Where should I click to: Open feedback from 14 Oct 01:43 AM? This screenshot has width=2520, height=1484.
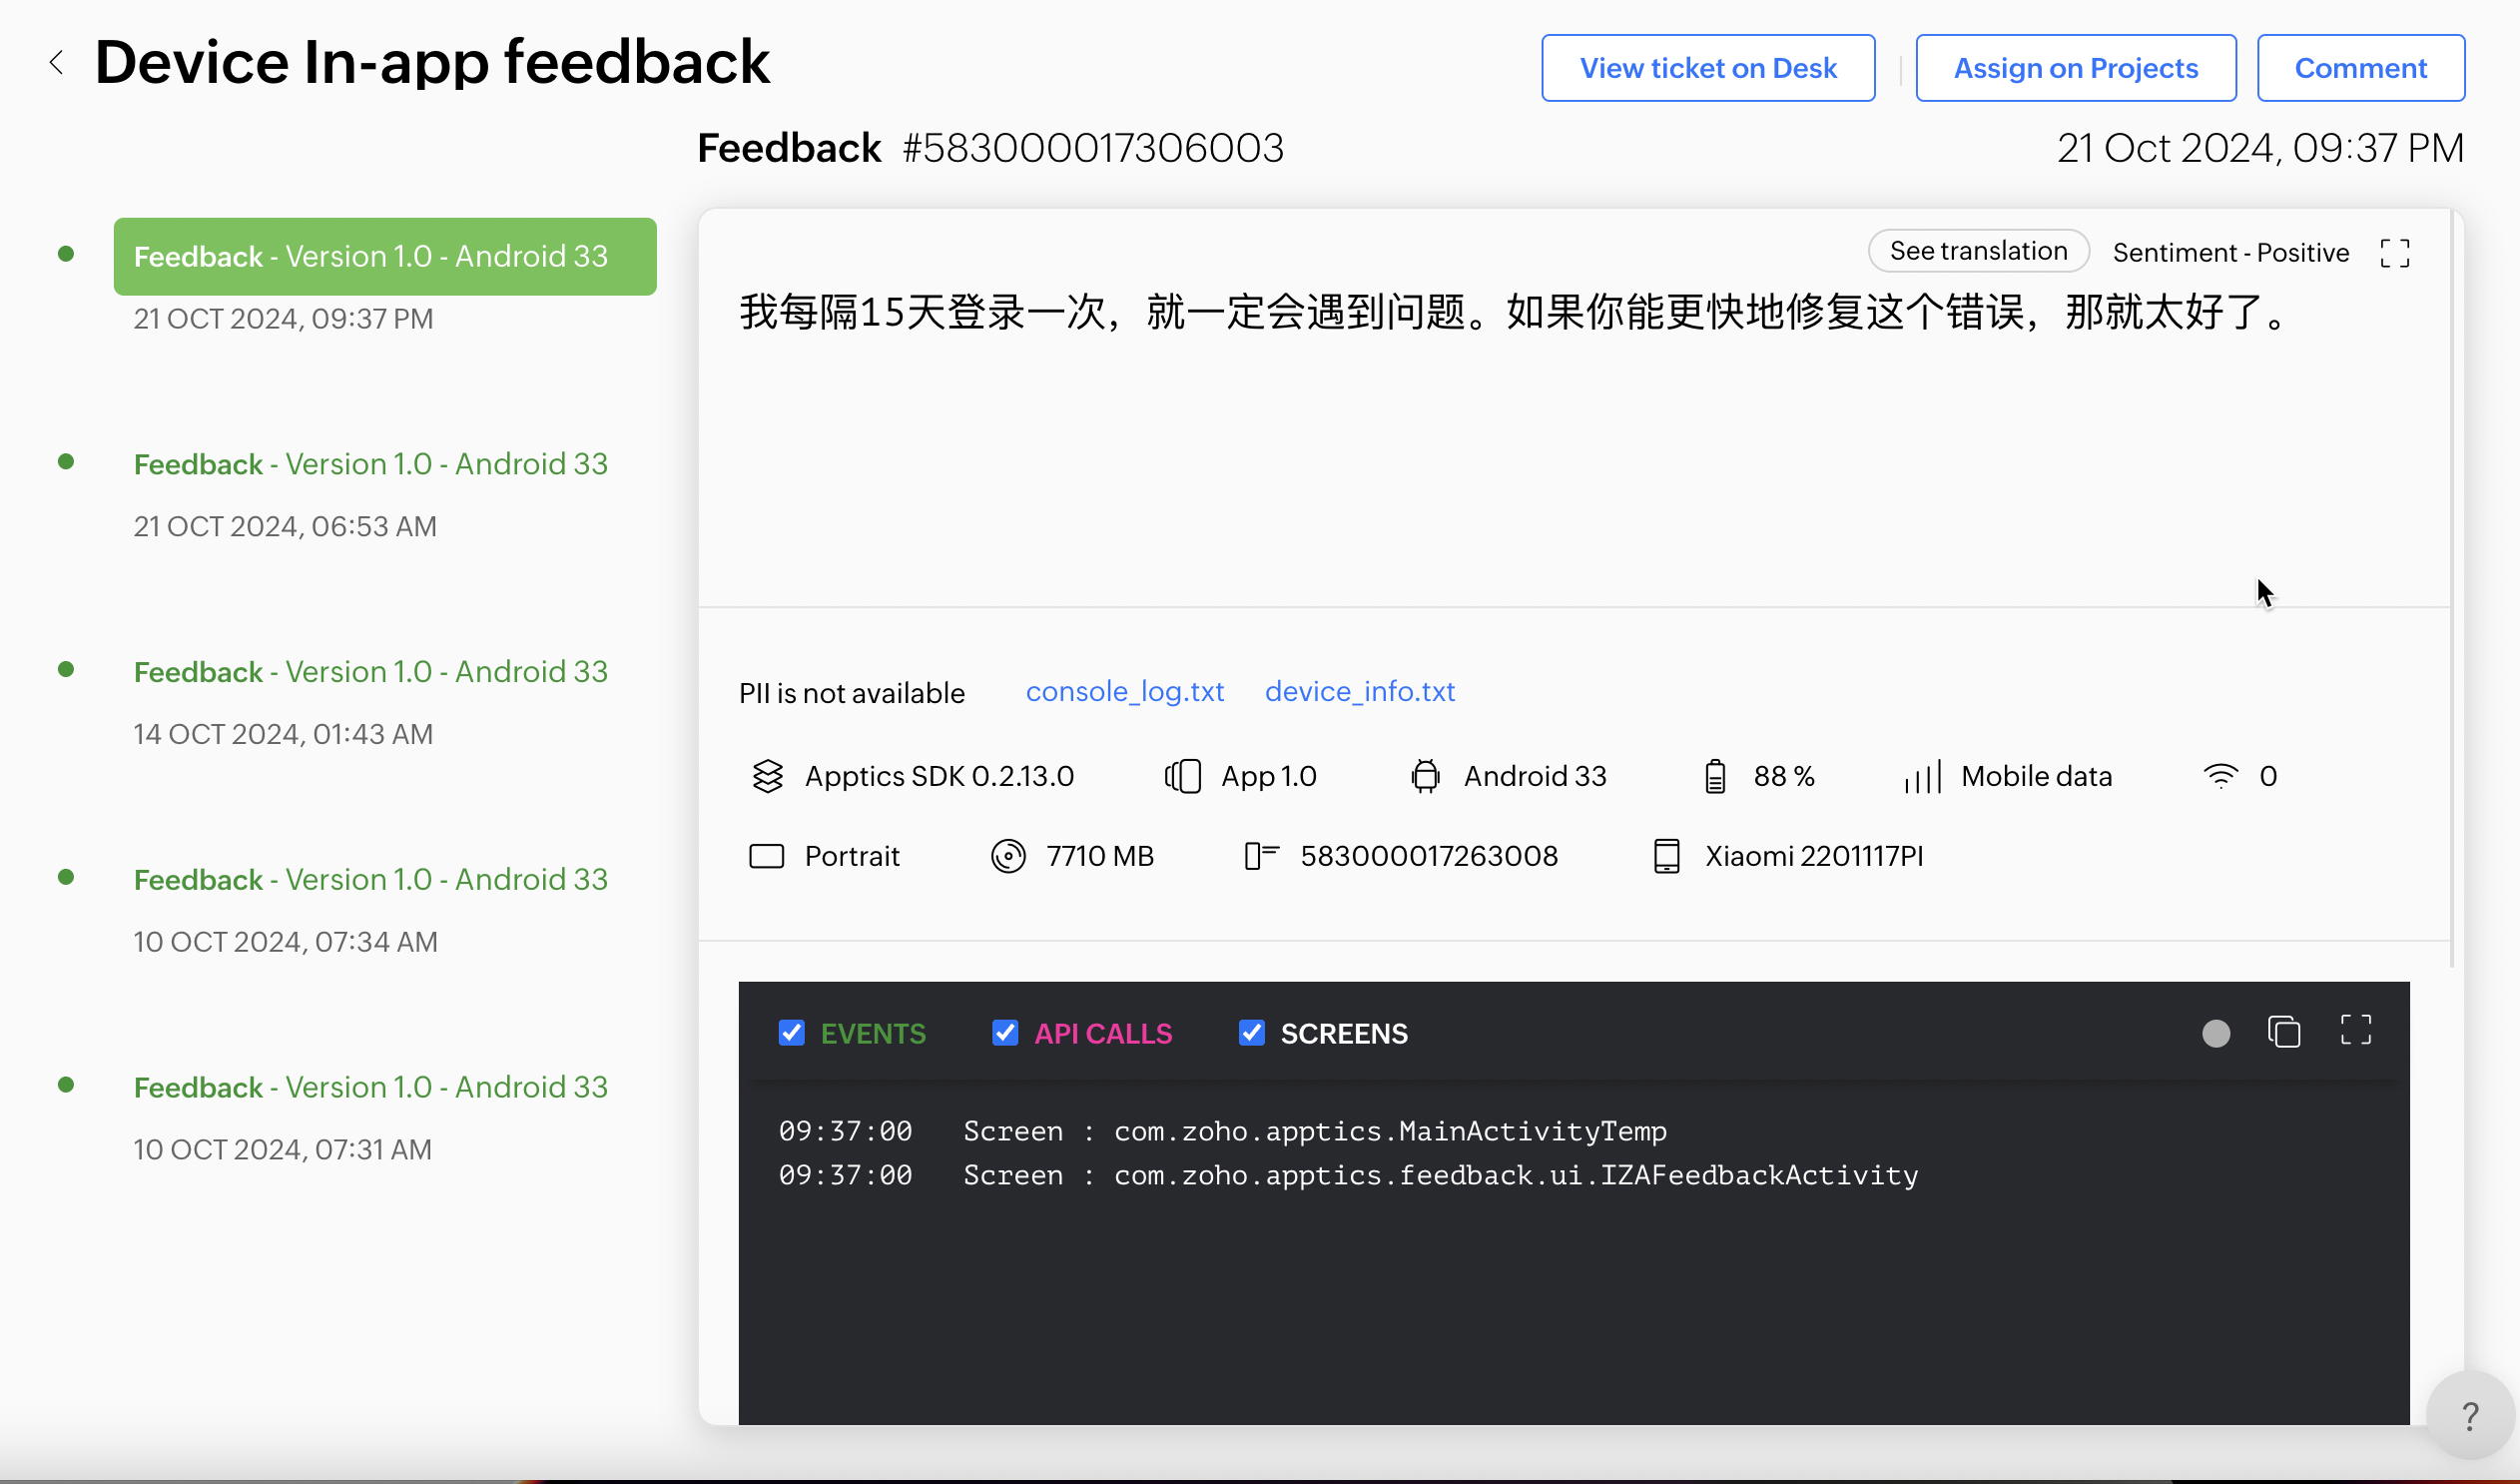[370, 672]
